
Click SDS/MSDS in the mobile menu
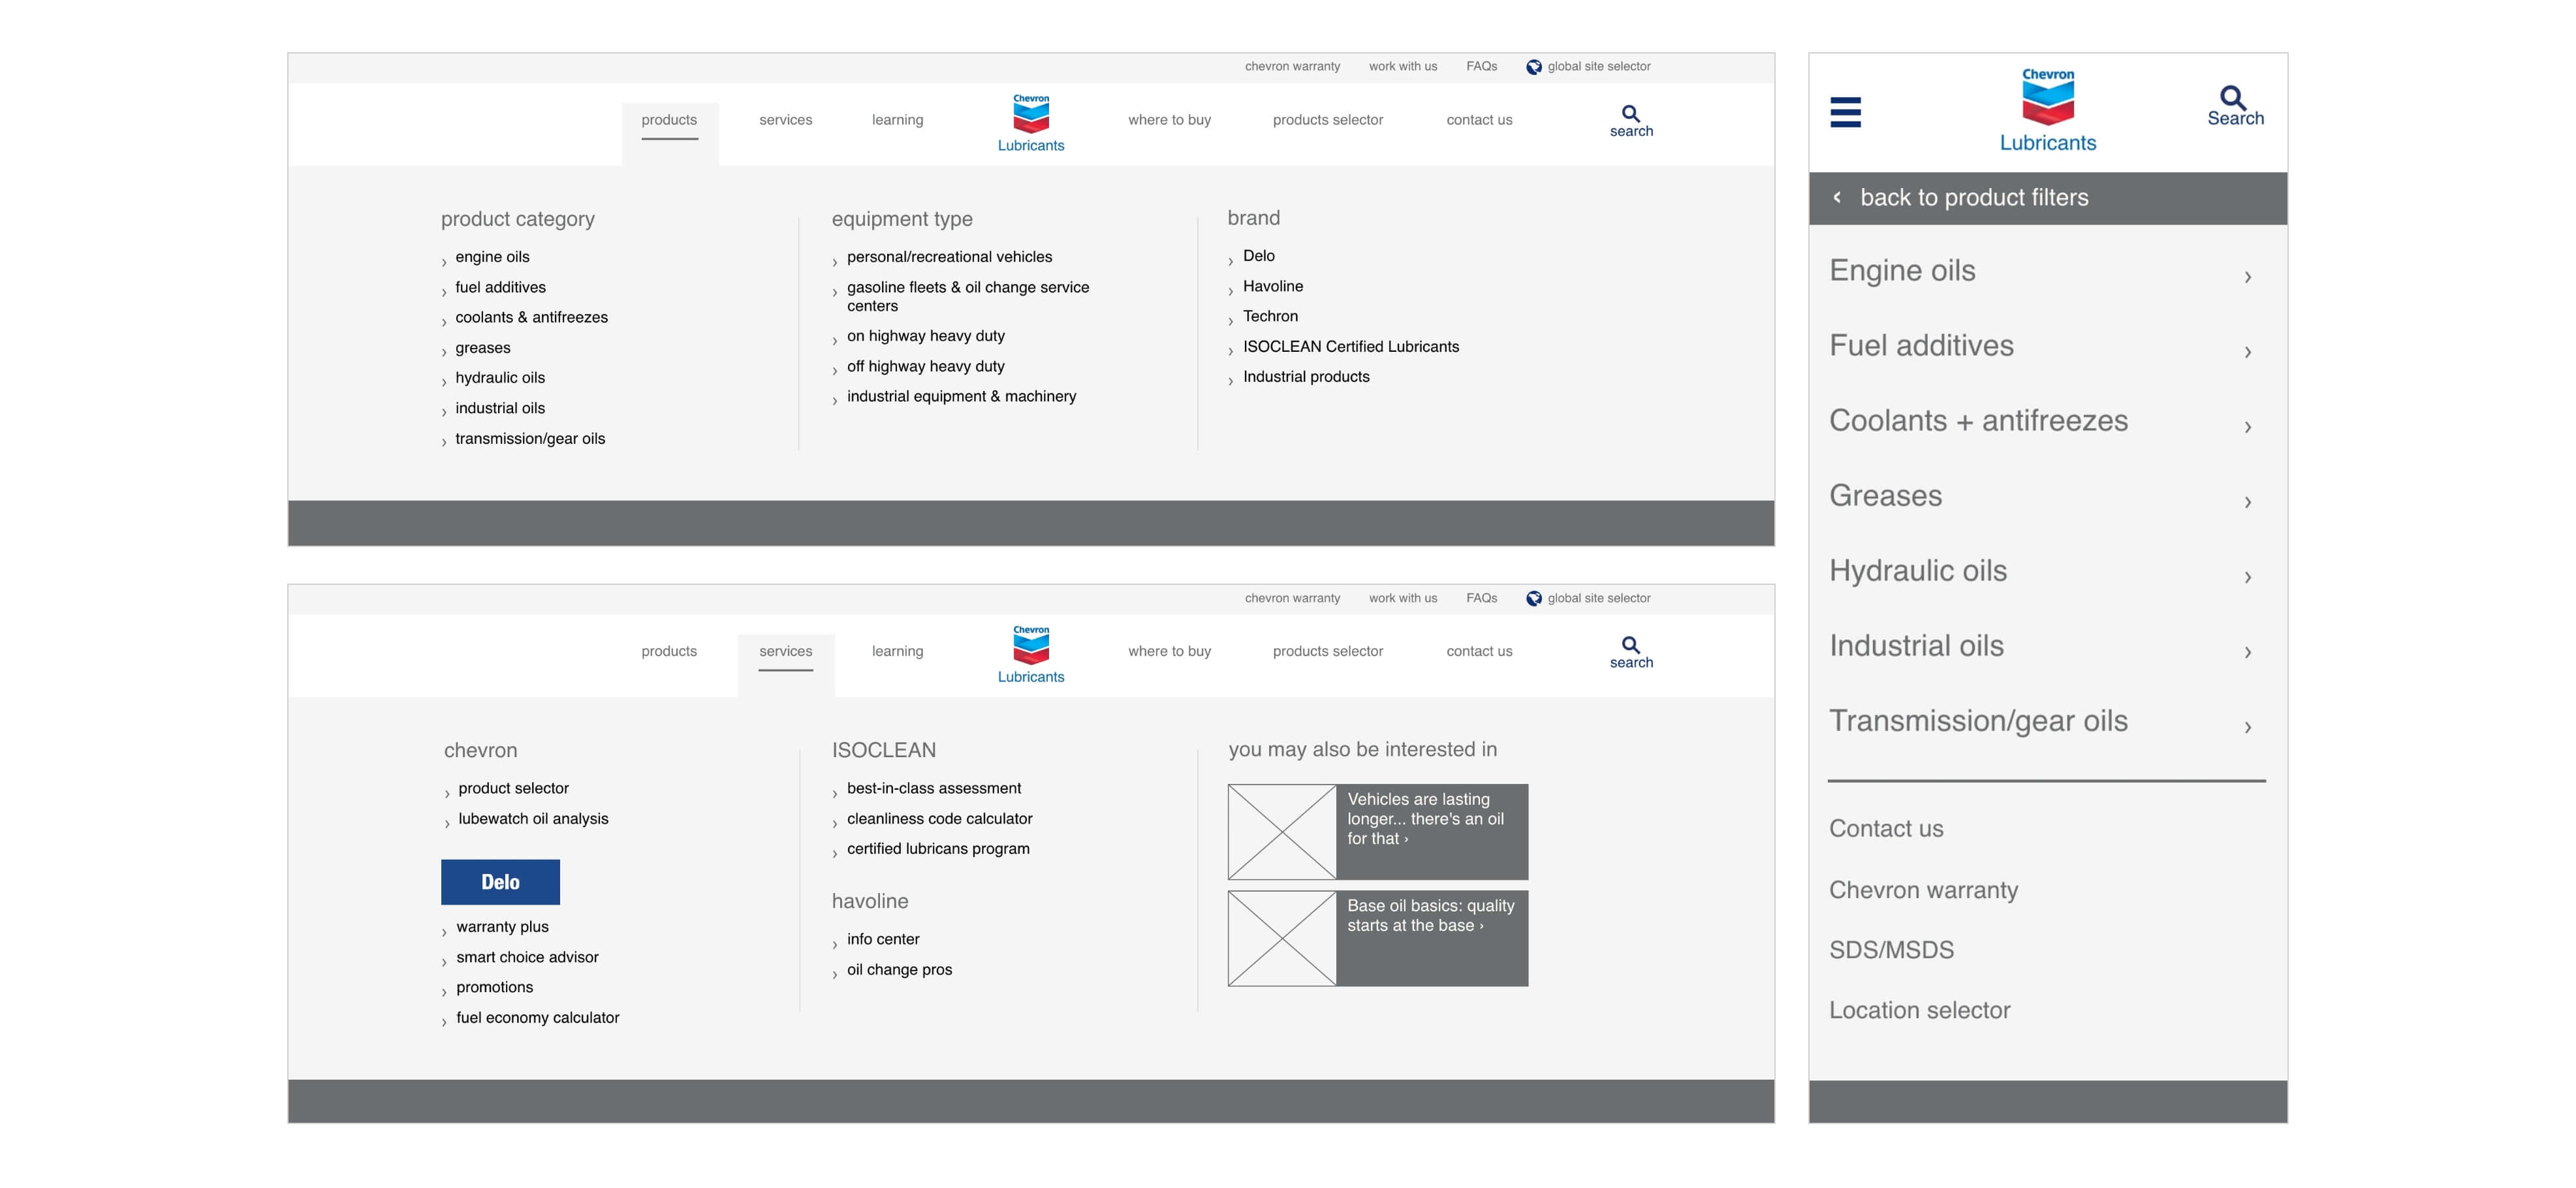(x=1891, y=950)
